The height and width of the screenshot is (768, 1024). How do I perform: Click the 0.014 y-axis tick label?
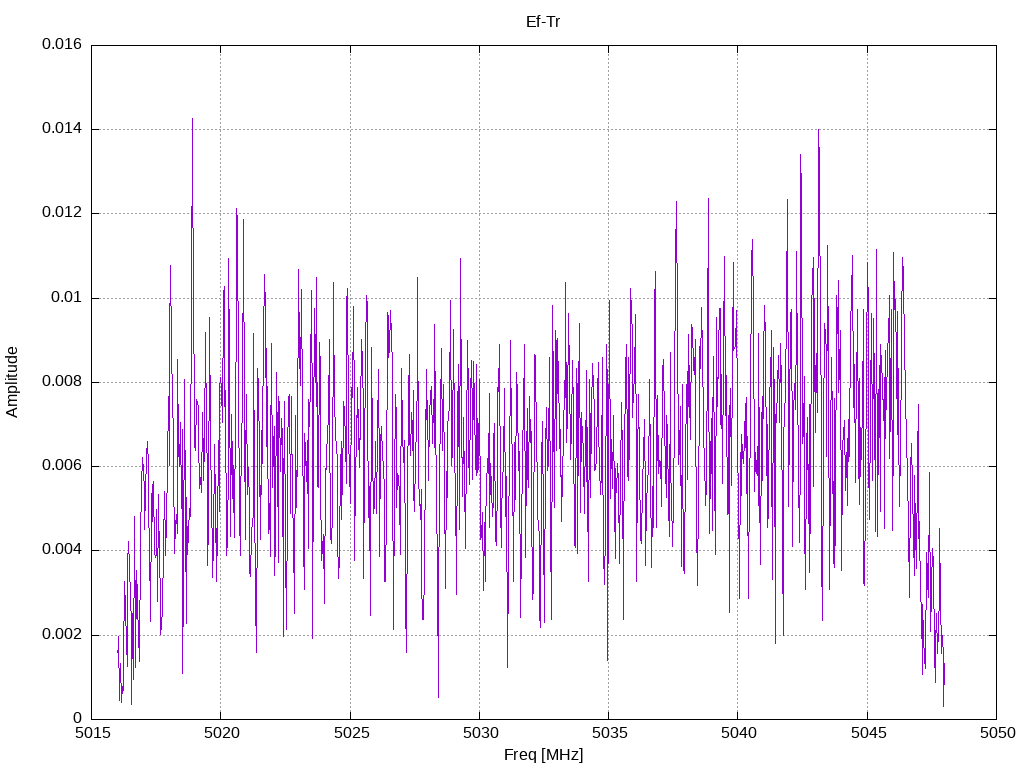pyautogui.click(x=62, y=129)
